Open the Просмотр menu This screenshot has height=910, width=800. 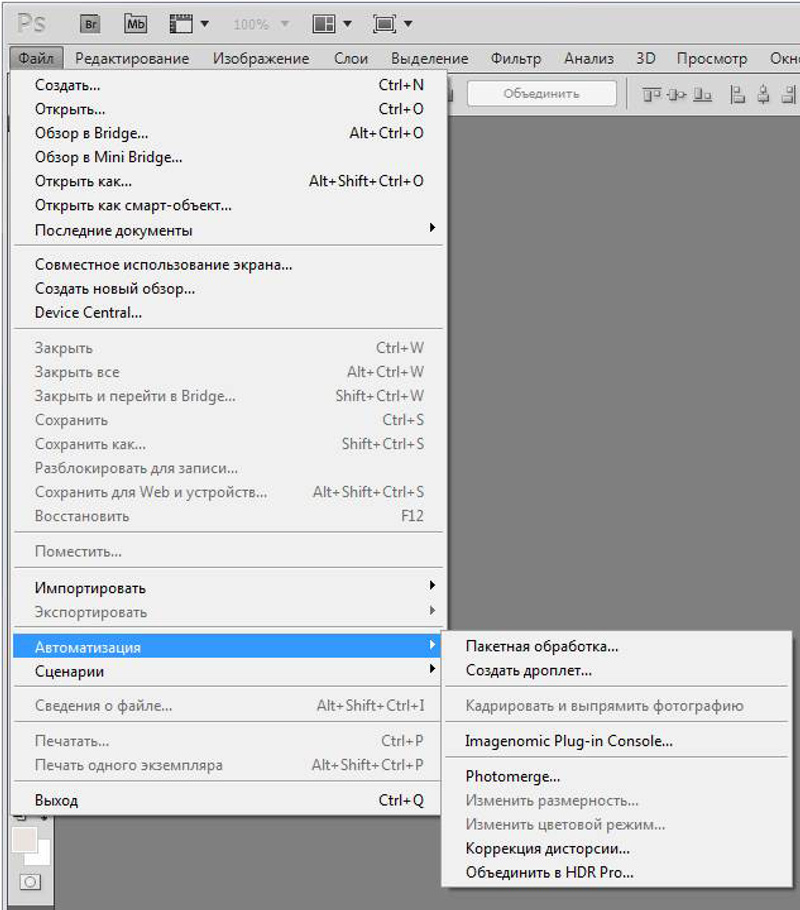[x=712, y=58]
